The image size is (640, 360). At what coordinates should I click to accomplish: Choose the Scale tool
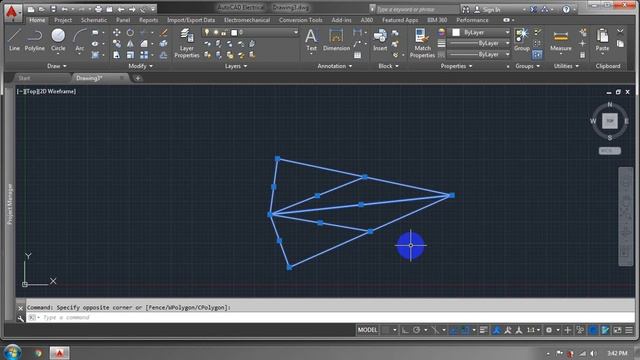tap(130, 55)
